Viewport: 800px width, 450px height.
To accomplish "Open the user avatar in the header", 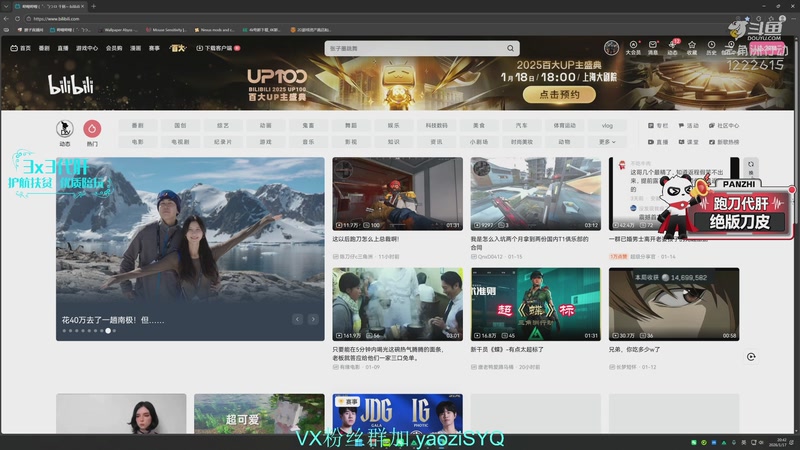I will 611,47.
